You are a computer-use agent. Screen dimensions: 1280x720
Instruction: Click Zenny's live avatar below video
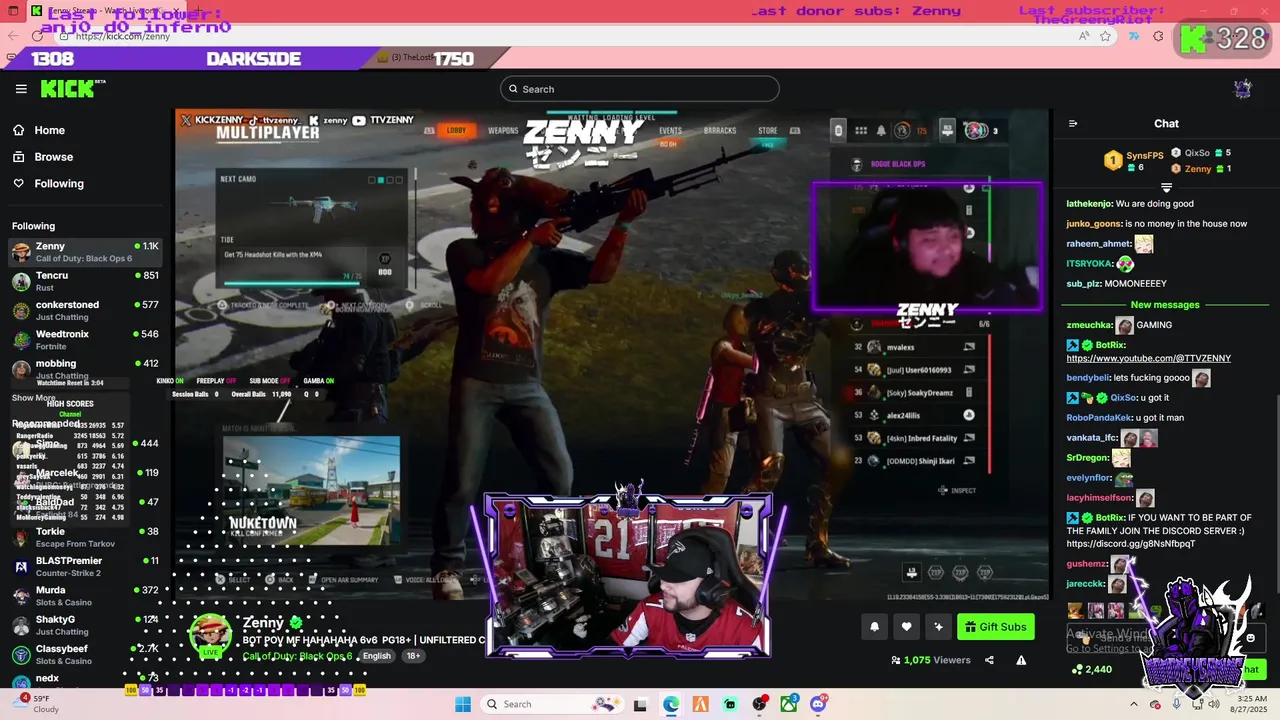pos(210,635)
